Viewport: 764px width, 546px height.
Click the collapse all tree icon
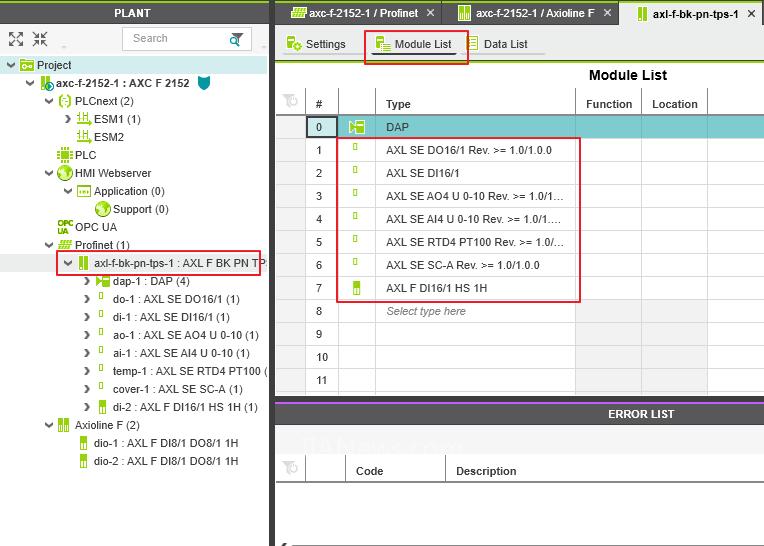[x=40, y=39]
